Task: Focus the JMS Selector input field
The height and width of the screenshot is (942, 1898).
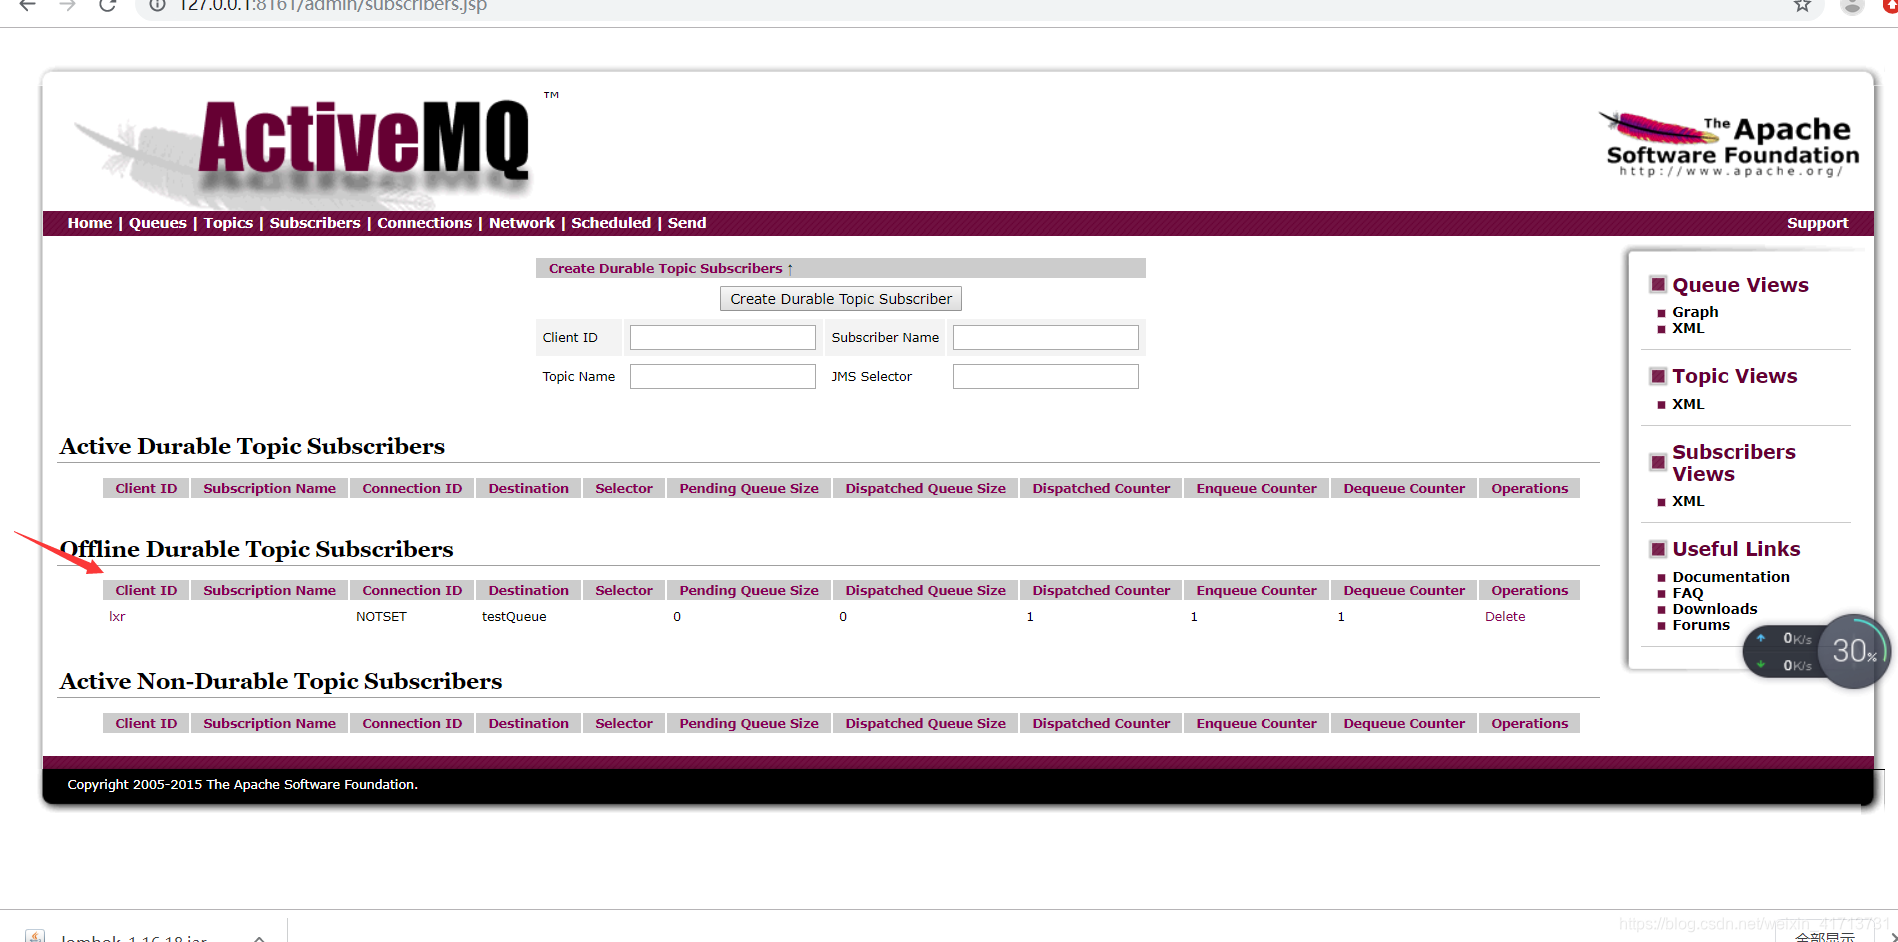Action: tap(1045, 377)
